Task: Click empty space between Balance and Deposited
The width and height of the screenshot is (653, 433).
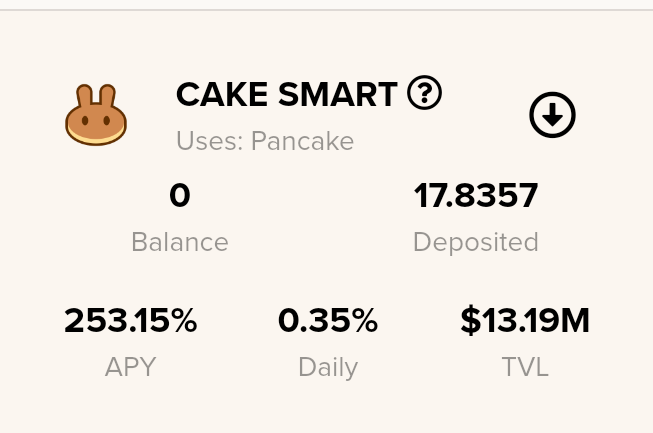Action: 321,216
